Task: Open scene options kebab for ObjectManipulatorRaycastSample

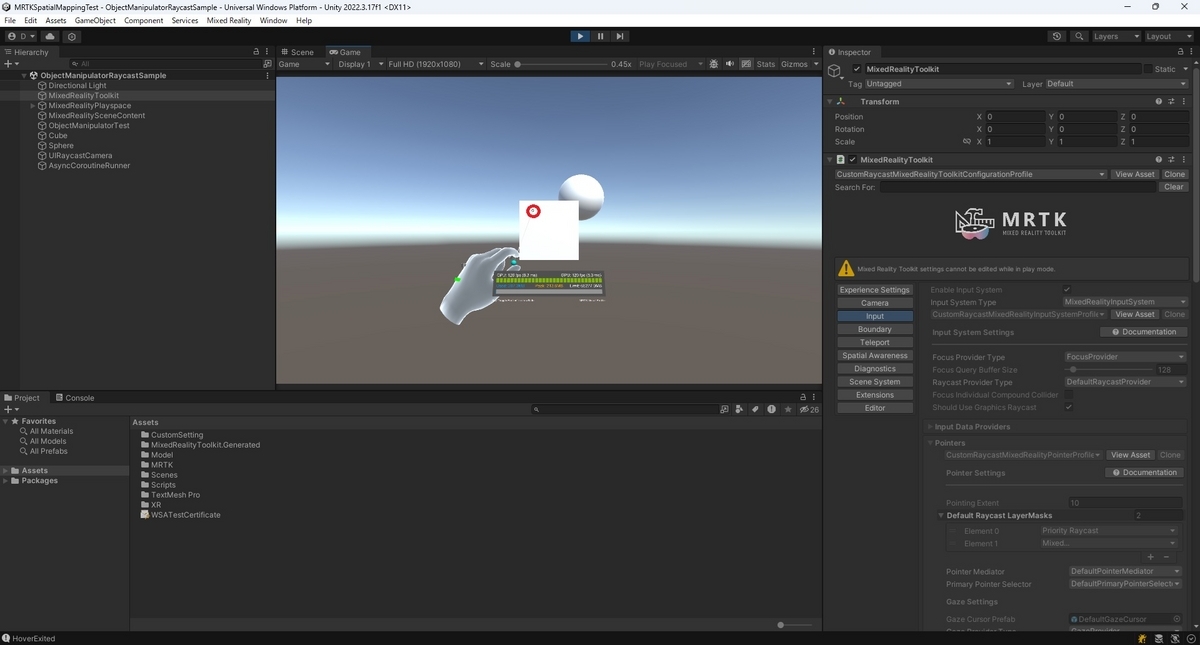Action: (x=267, y=75)
